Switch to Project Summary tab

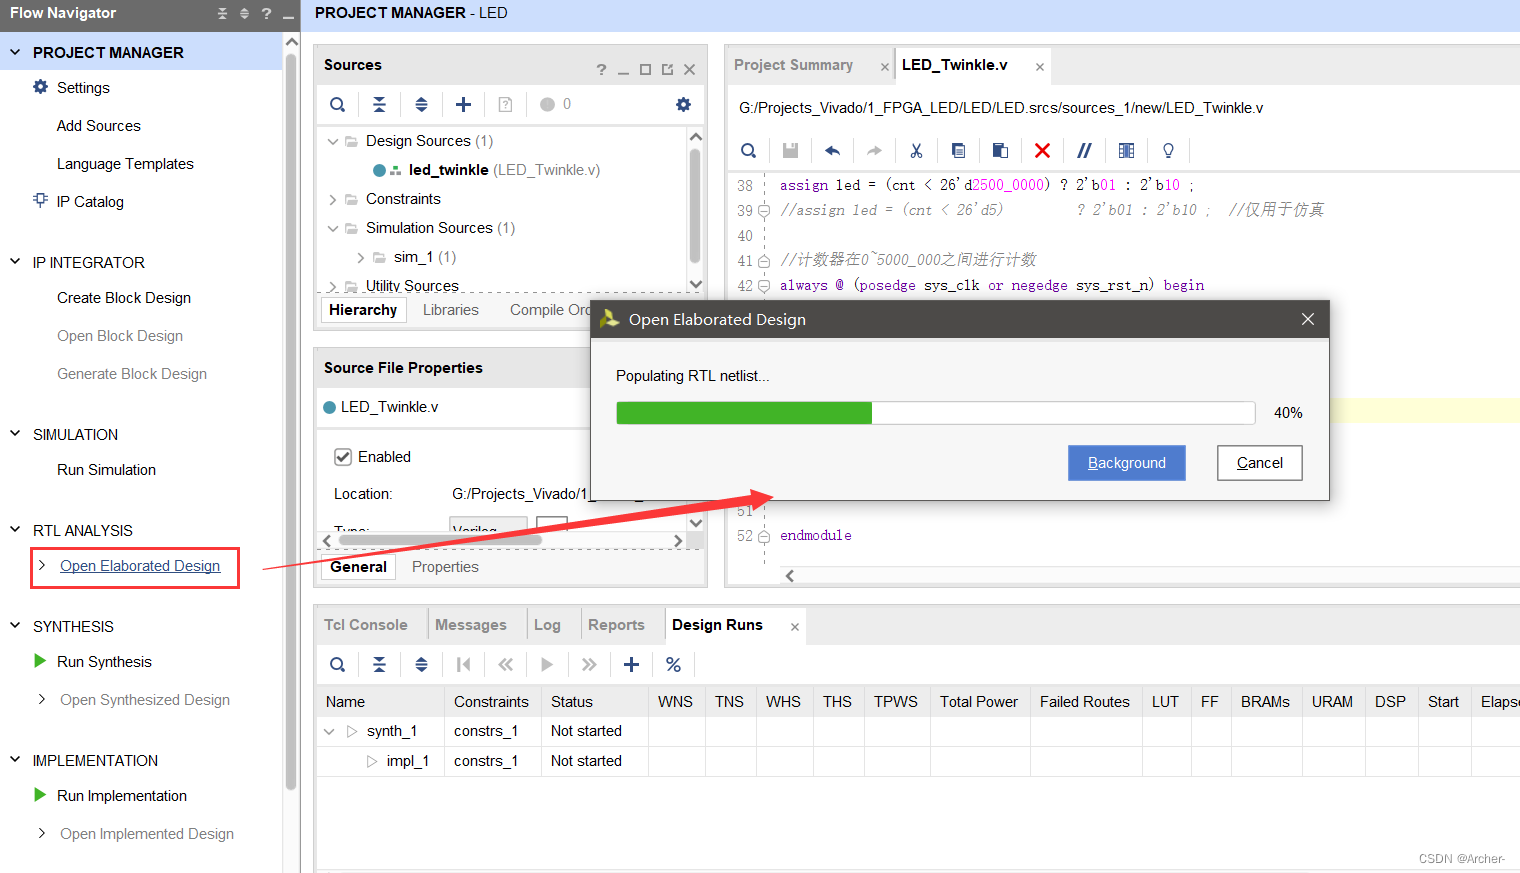(x=793, y=65)
